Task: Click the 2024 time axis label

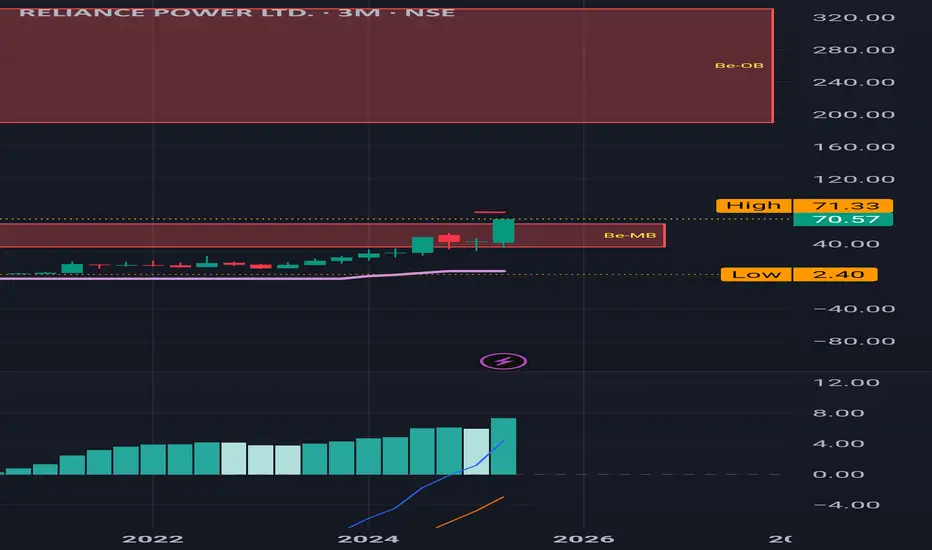Action: pyautogui.click(x=369, y=539)
